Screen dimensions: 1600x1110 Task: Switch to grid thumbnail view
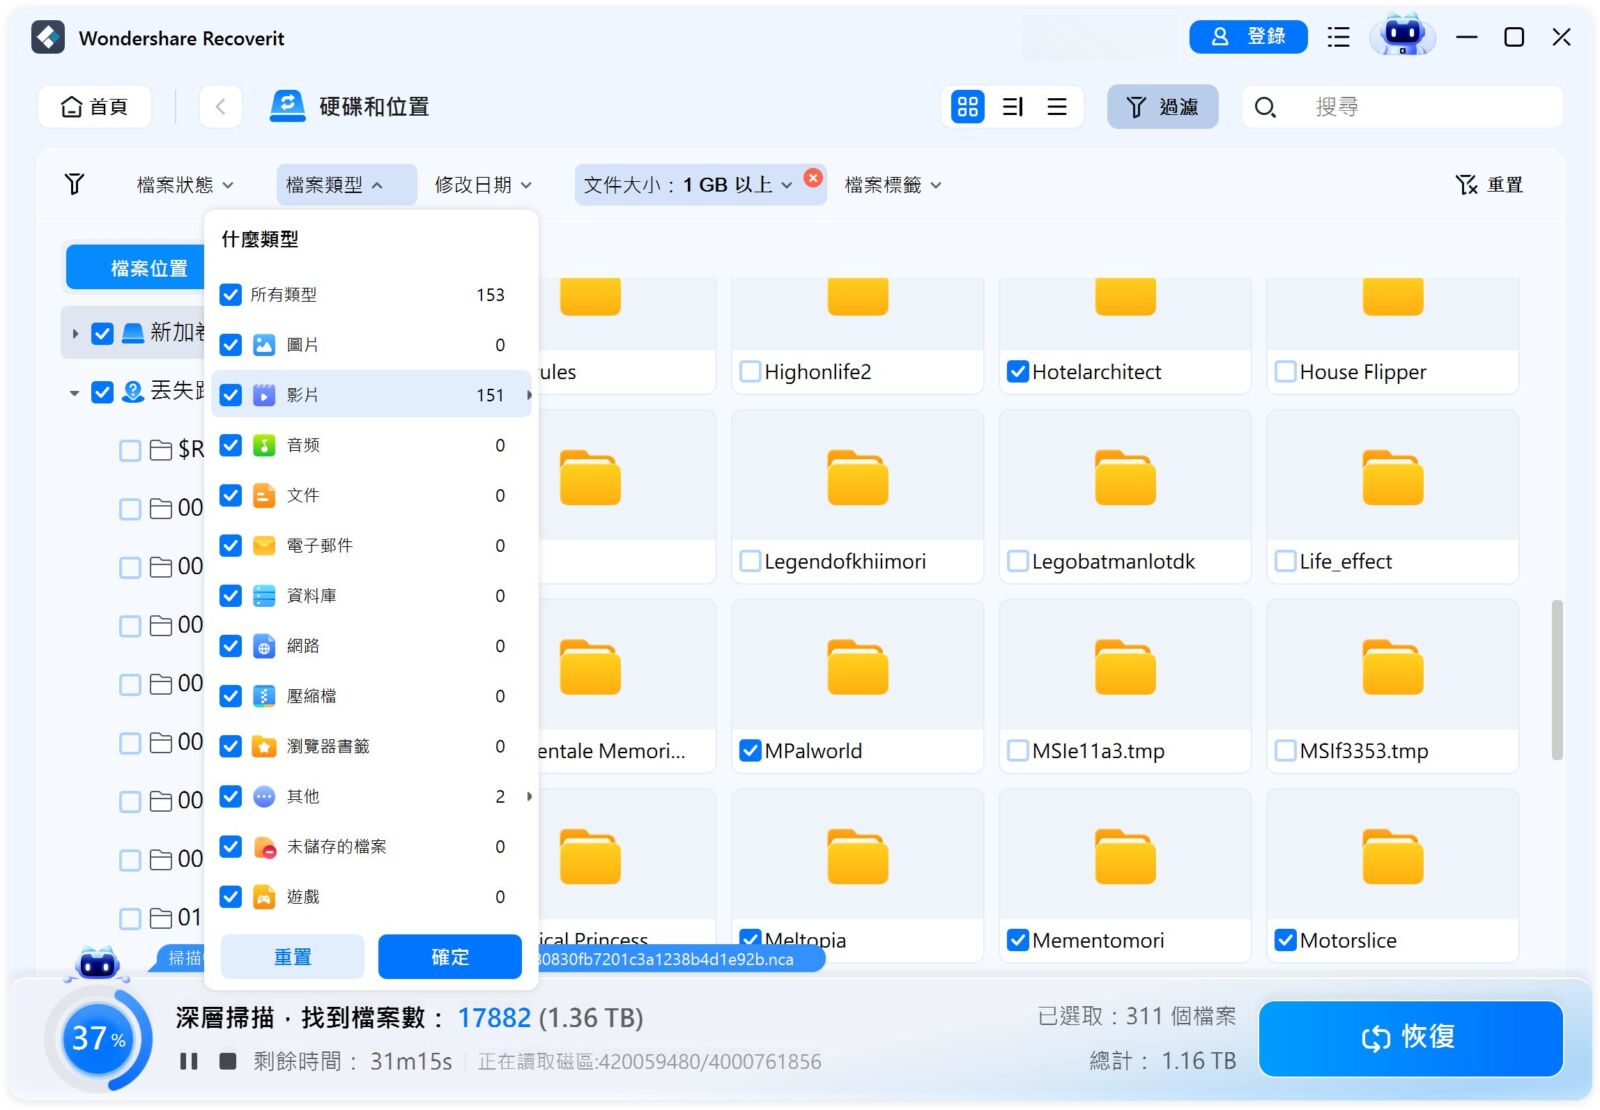(x=967, y=107)
